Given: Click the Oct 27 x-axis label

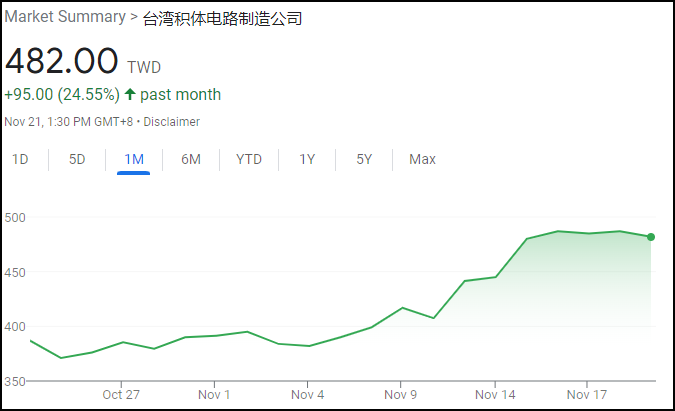Looking at the screenshot, I should (121, 395).
